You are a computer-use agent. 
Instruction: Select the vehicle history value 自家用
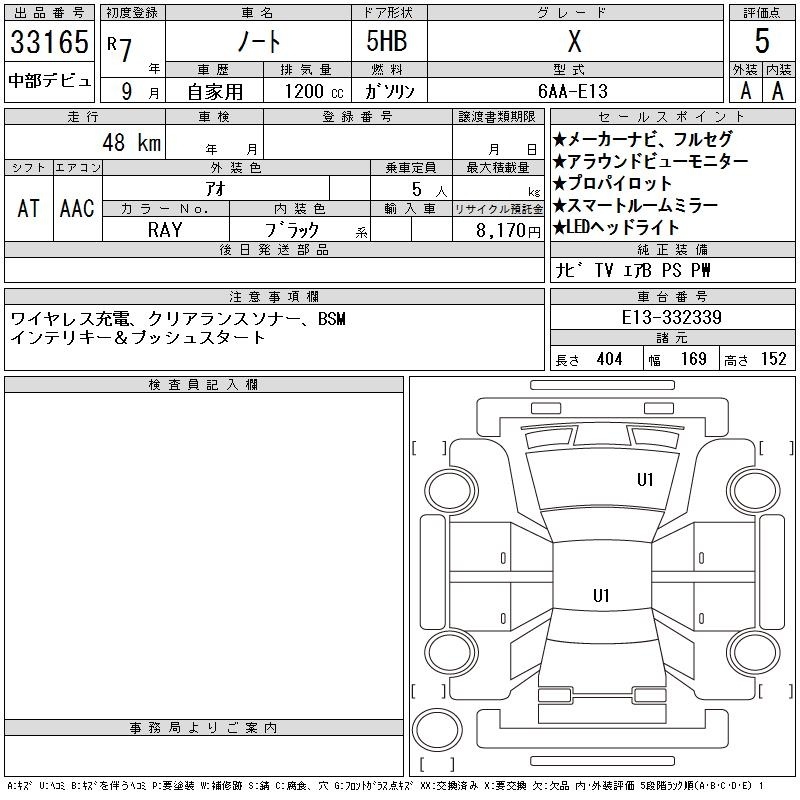coord(215,92)
